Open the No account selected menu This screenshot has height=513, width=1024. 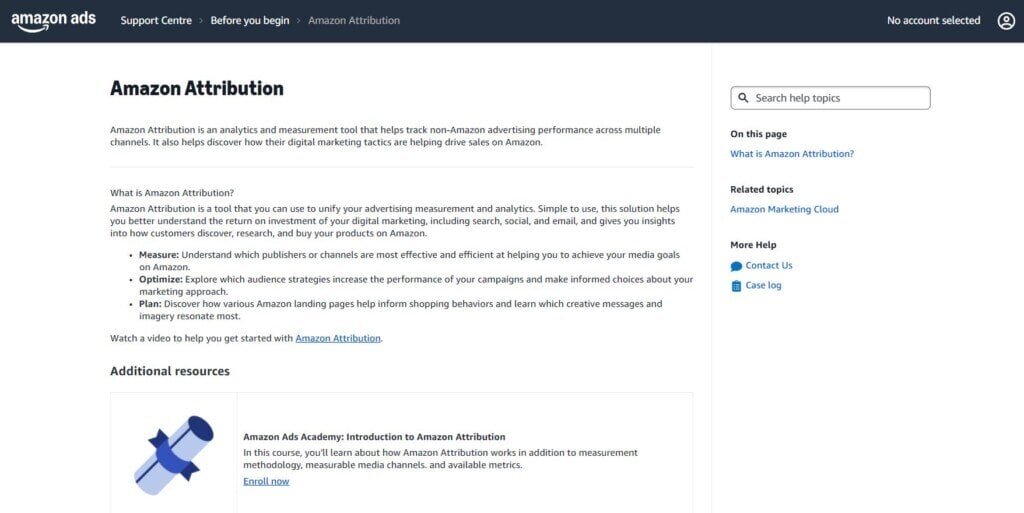tap(933, 20)
